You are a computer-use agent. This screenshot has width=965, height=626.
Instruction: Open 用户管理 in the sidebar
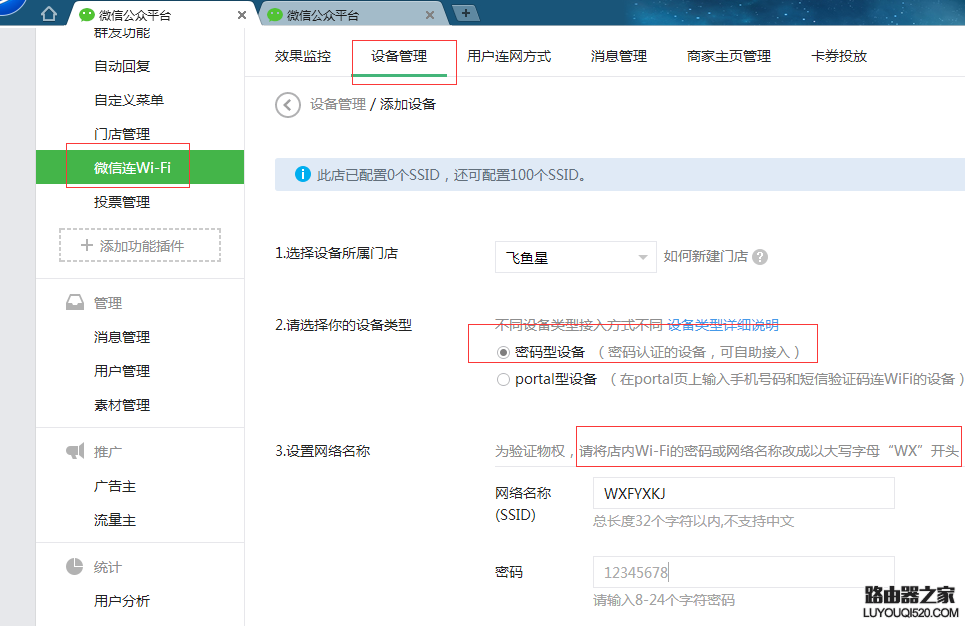(x=122, y=371)
